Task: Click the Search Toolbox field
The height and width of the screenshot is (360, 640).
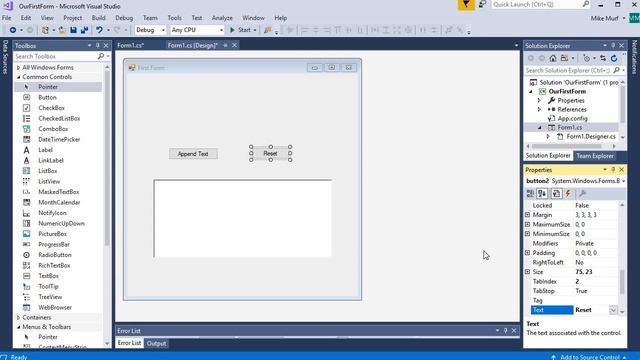Action: 56,56
